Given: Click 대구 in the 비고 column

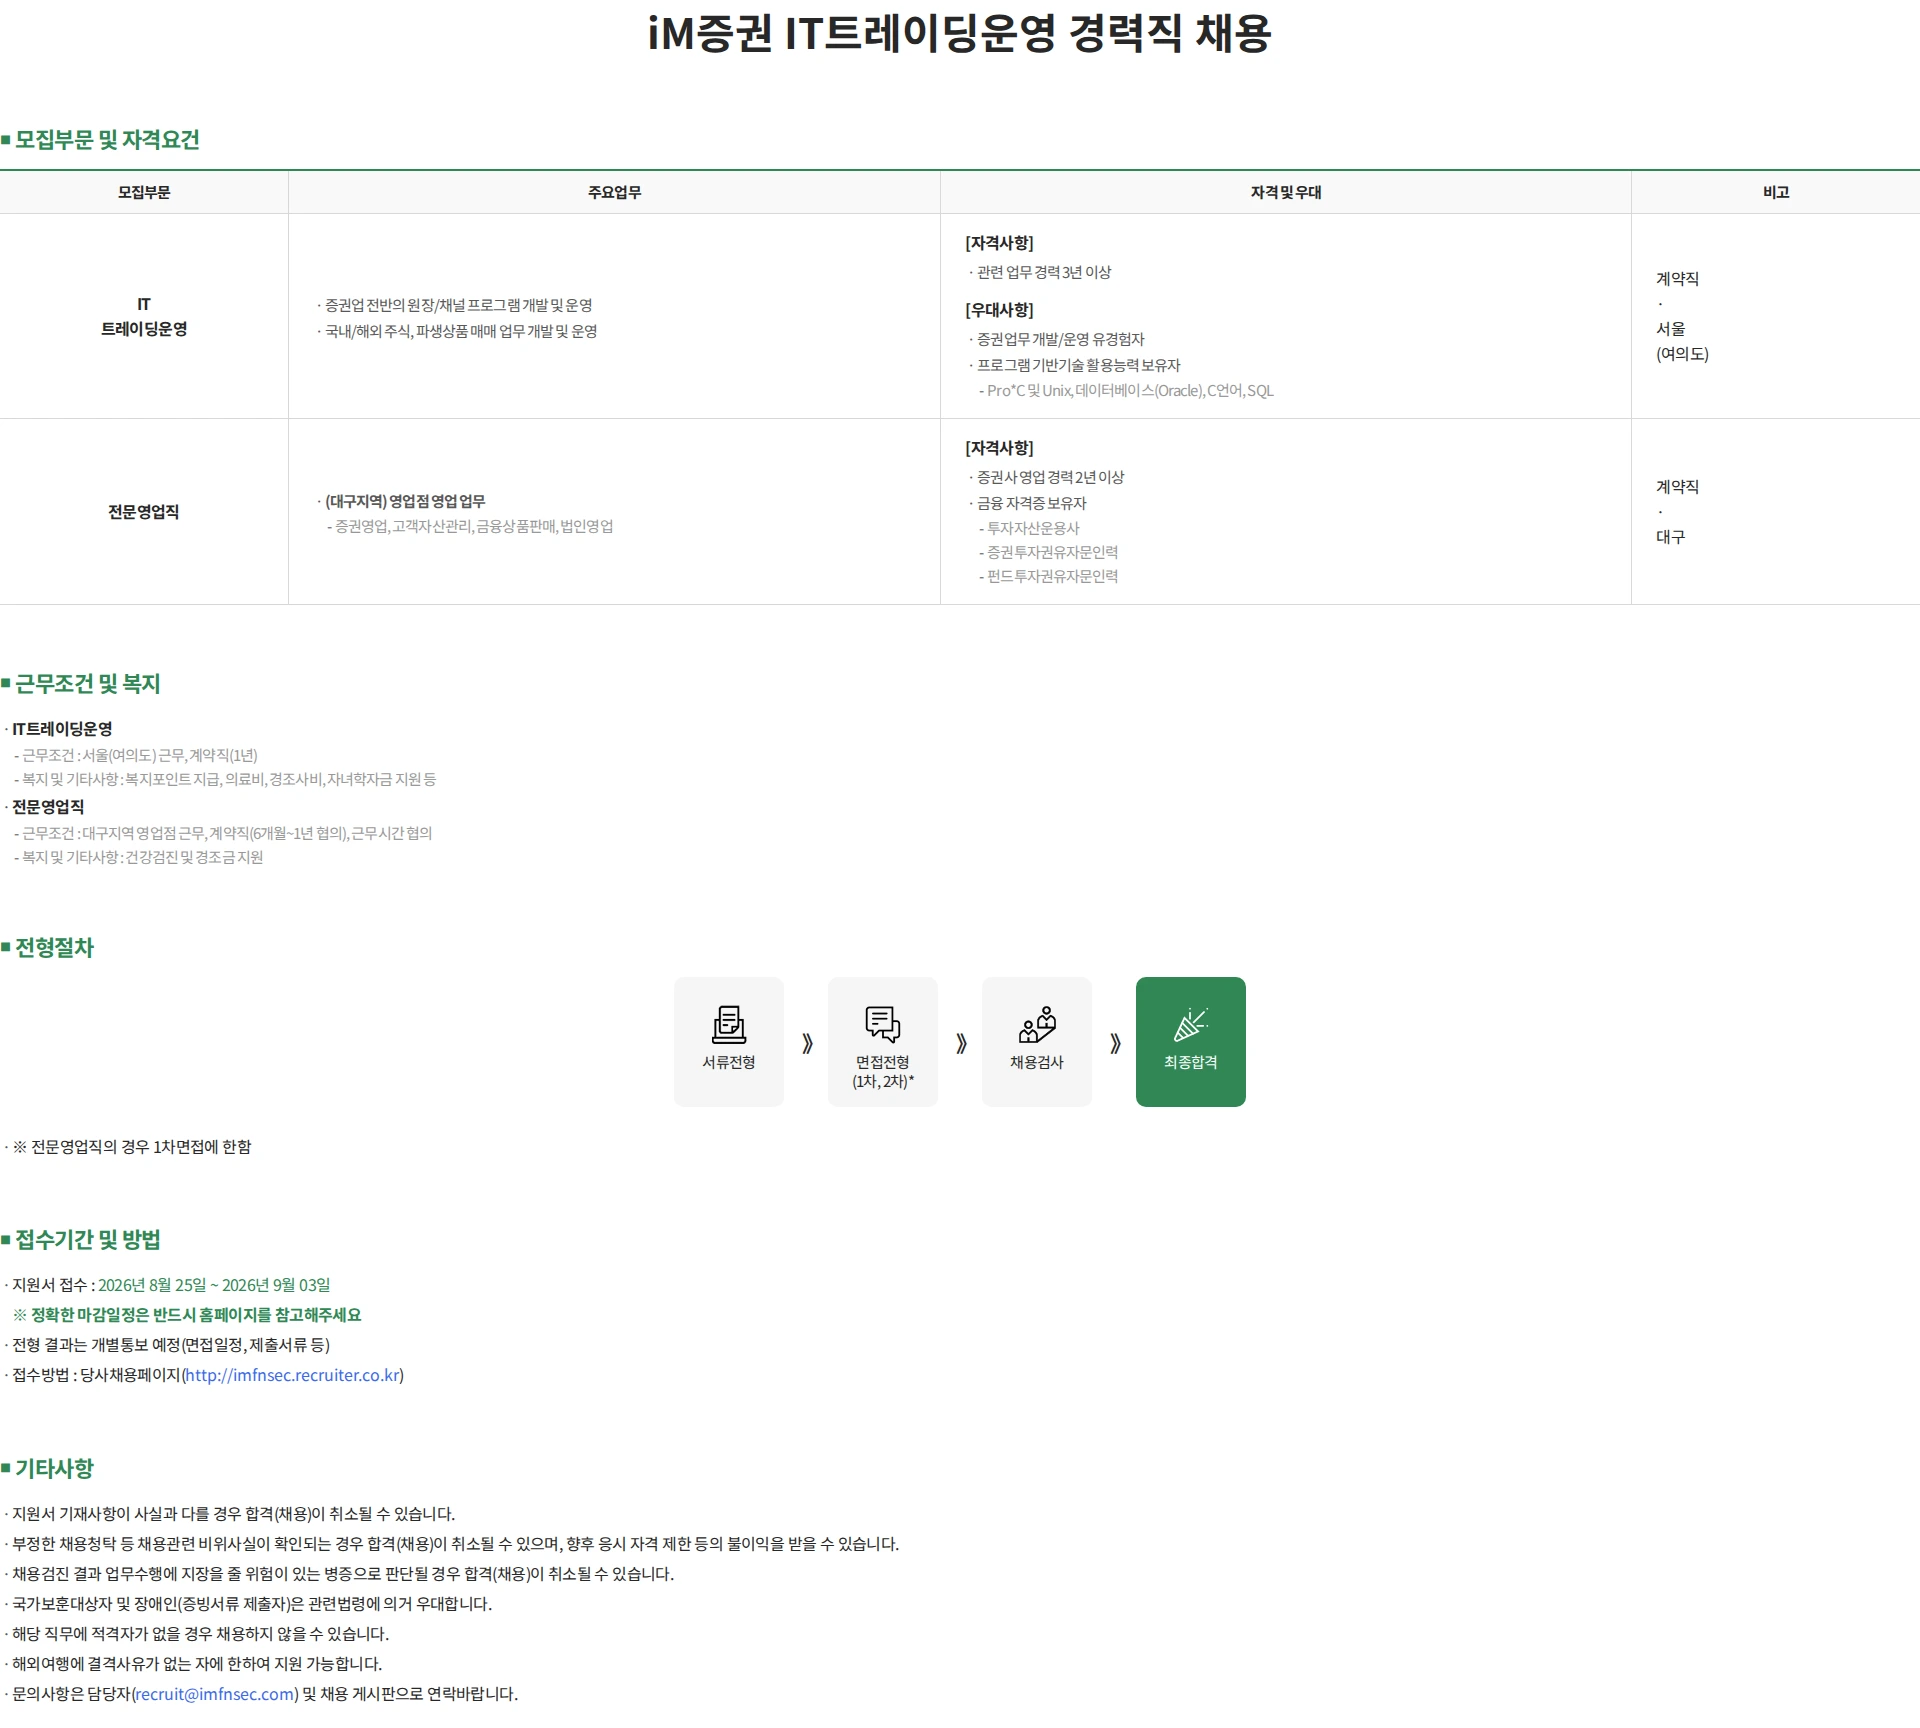Looking at the screenshot, I should click(x=1670, y=537).
